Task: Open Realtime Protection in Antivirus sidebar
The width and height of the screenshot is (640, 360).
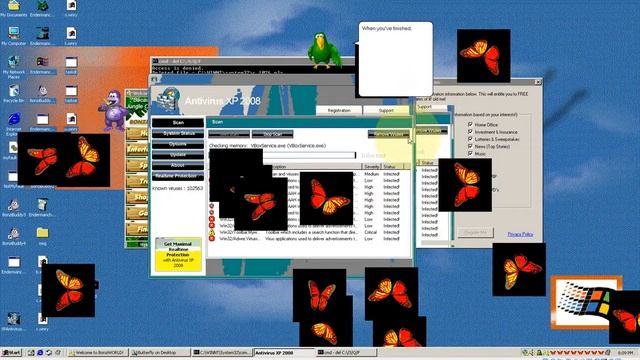Action: tap(178, 176)
